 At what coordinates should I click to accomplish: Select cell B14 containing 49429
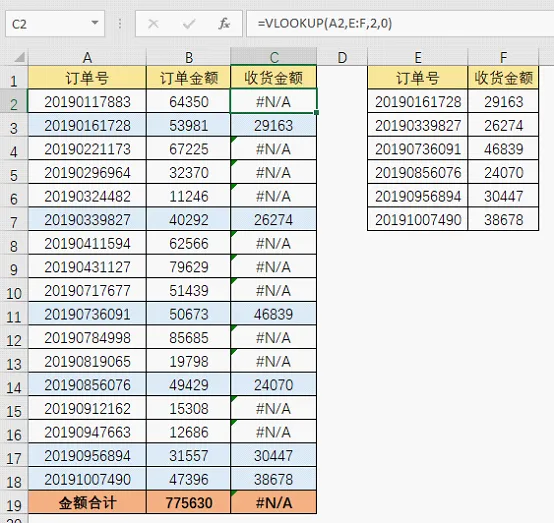pyautogui.click(x=189, y=384)
